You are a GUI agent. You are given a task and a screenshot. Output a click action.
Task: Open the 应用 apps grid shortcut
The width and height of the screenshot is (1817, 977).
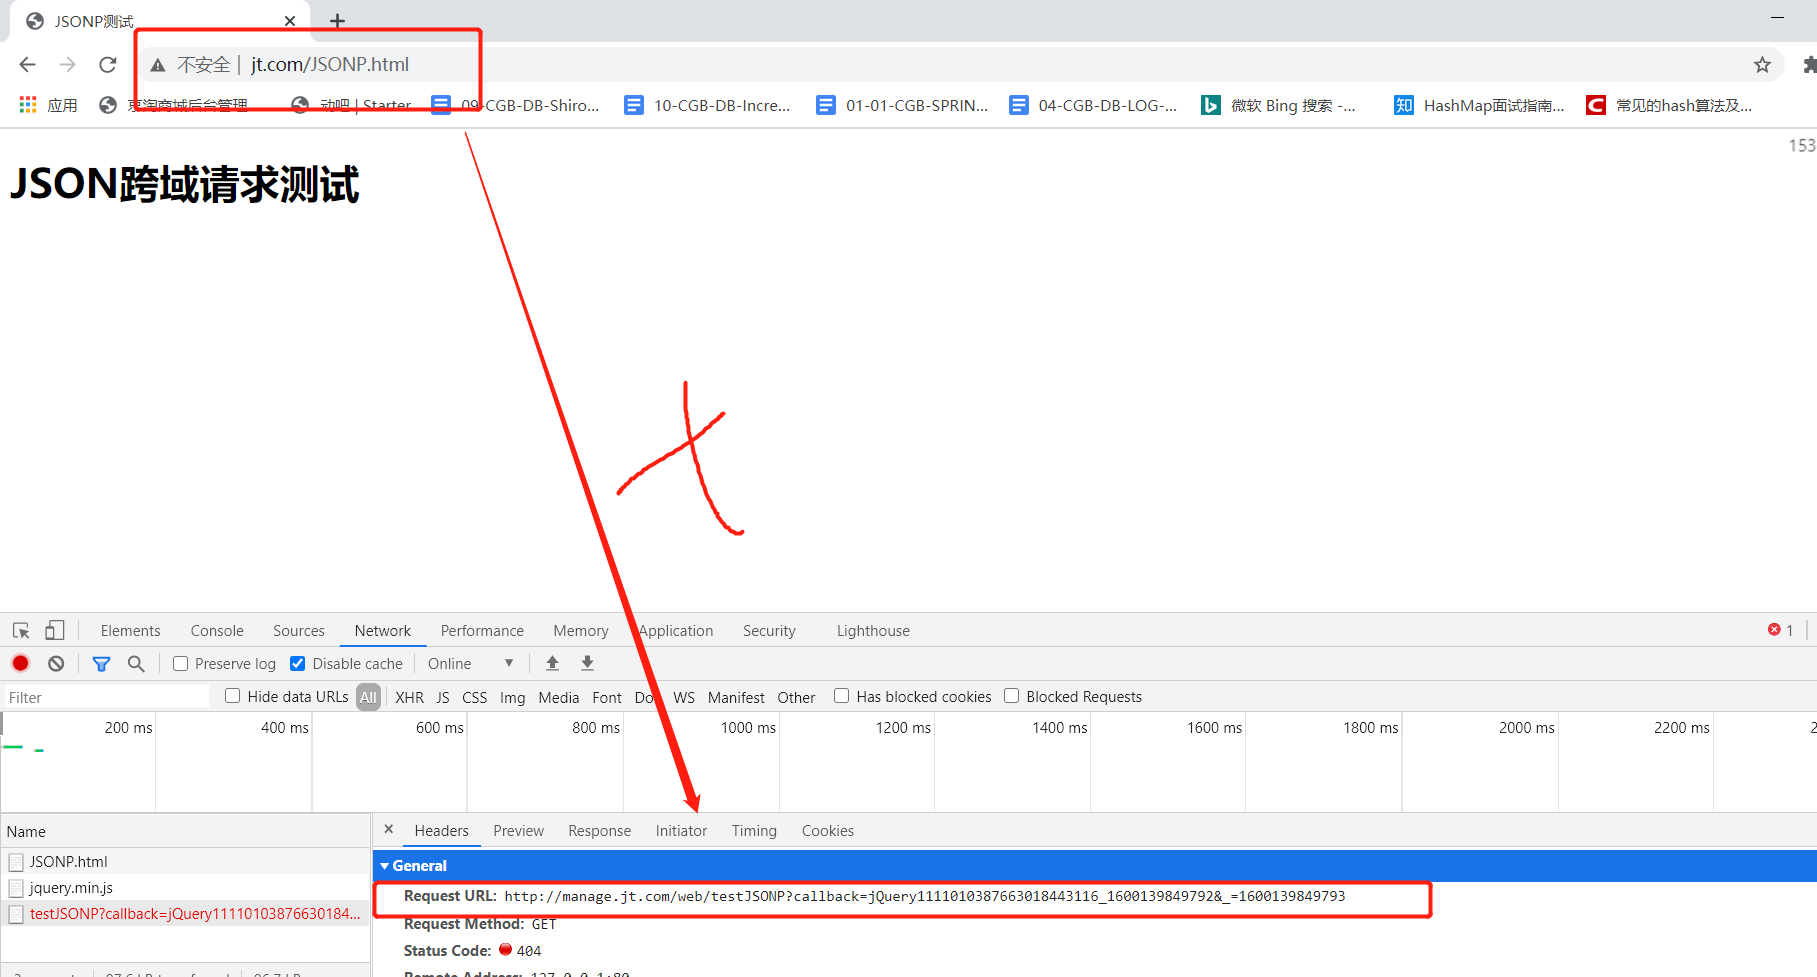[48, 105]
